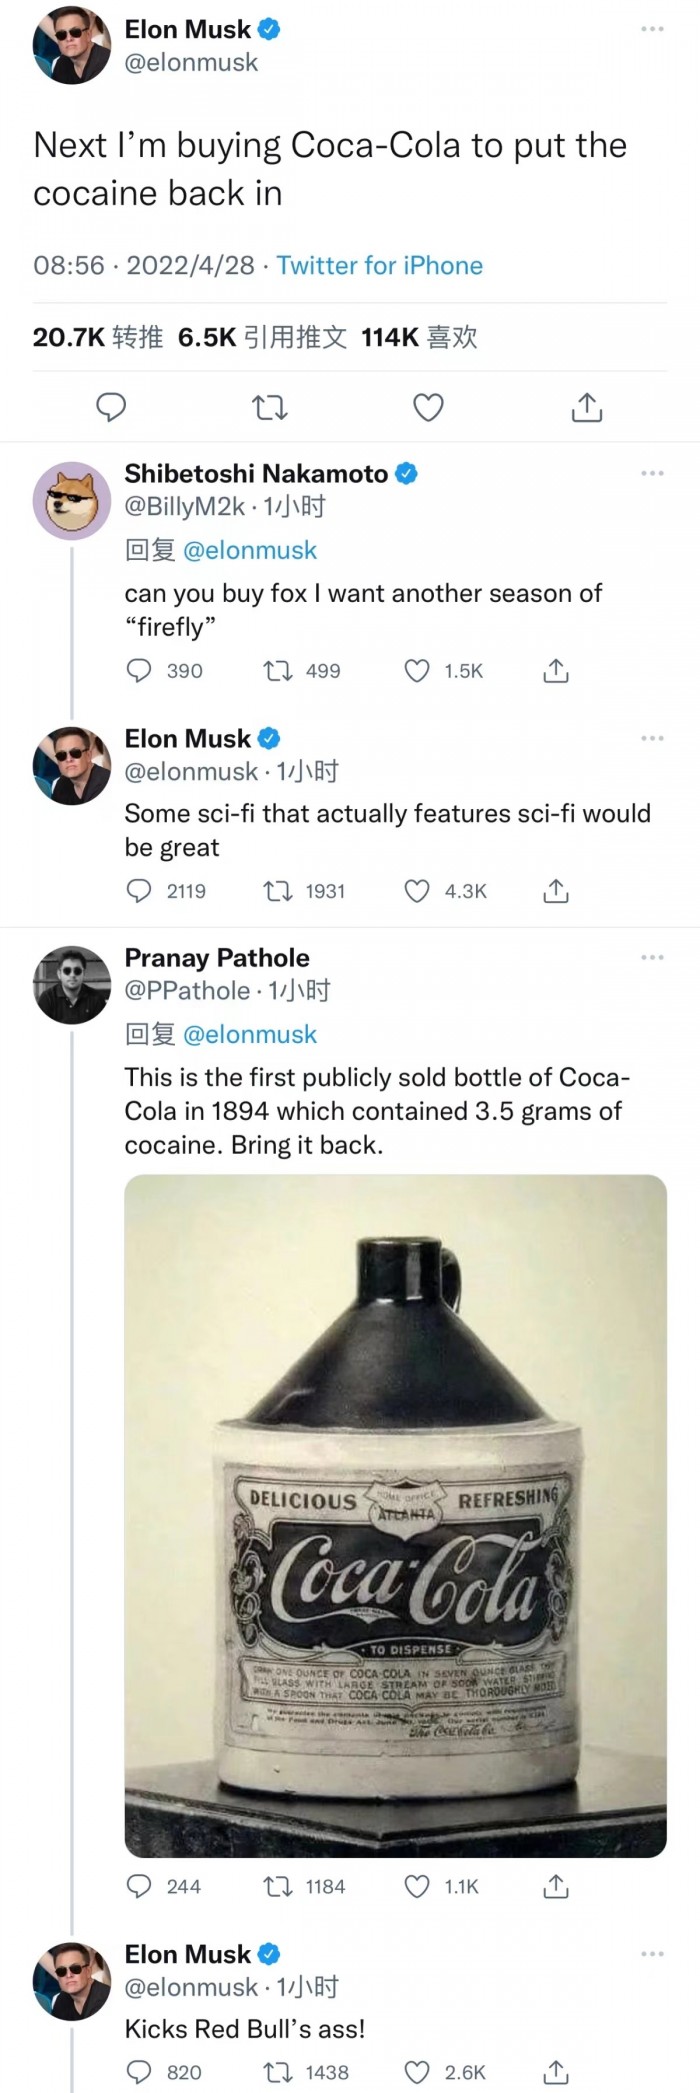
Task: Like the main Coca-Cola tweet
Action: (x=428, y=407)
